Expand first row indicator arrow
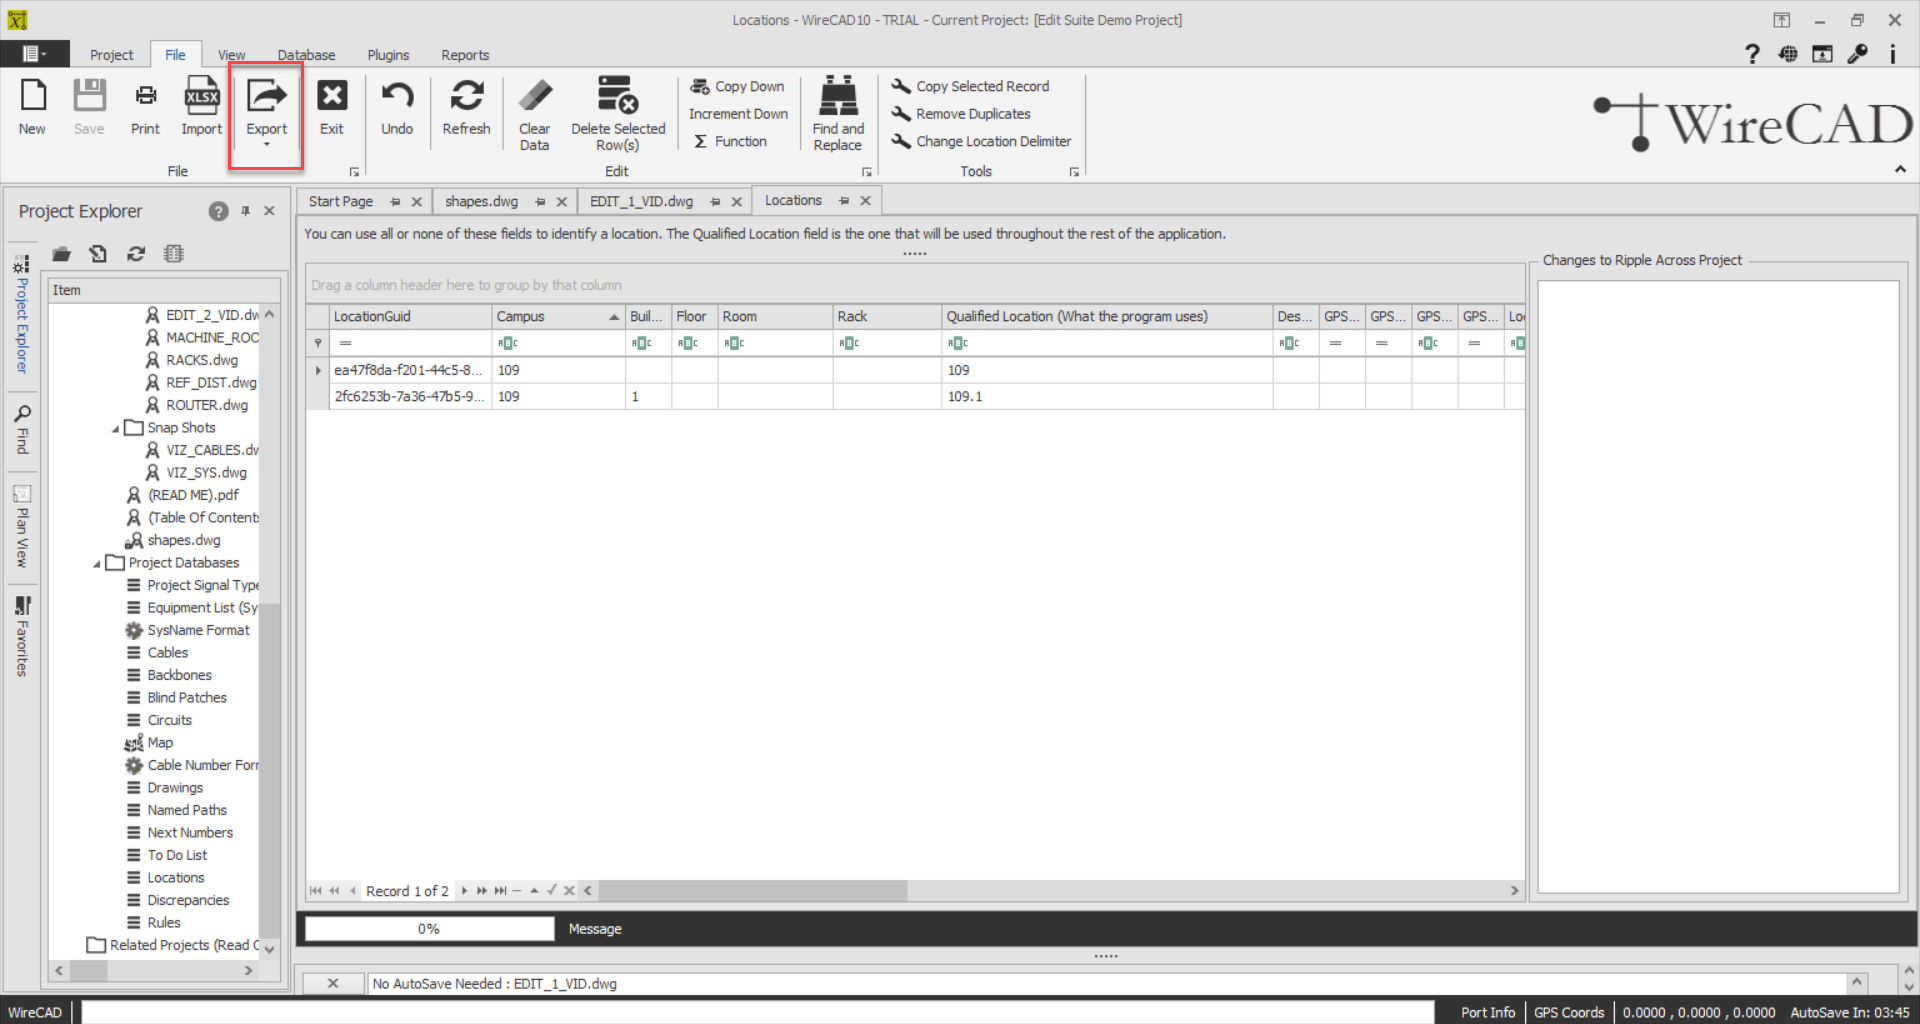The width and height of the screenshot is (1920, 1024). coord(318,370)
